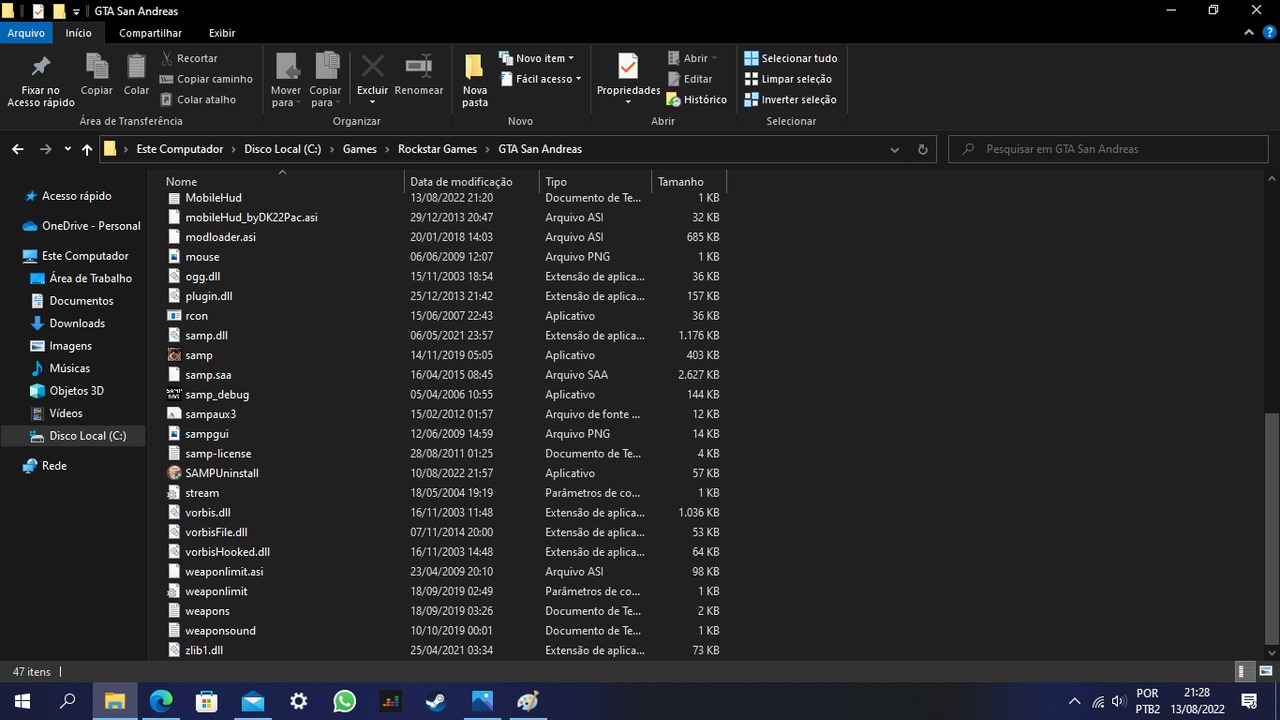Open Windows Settings gear in taskbar

coord(299,701)
